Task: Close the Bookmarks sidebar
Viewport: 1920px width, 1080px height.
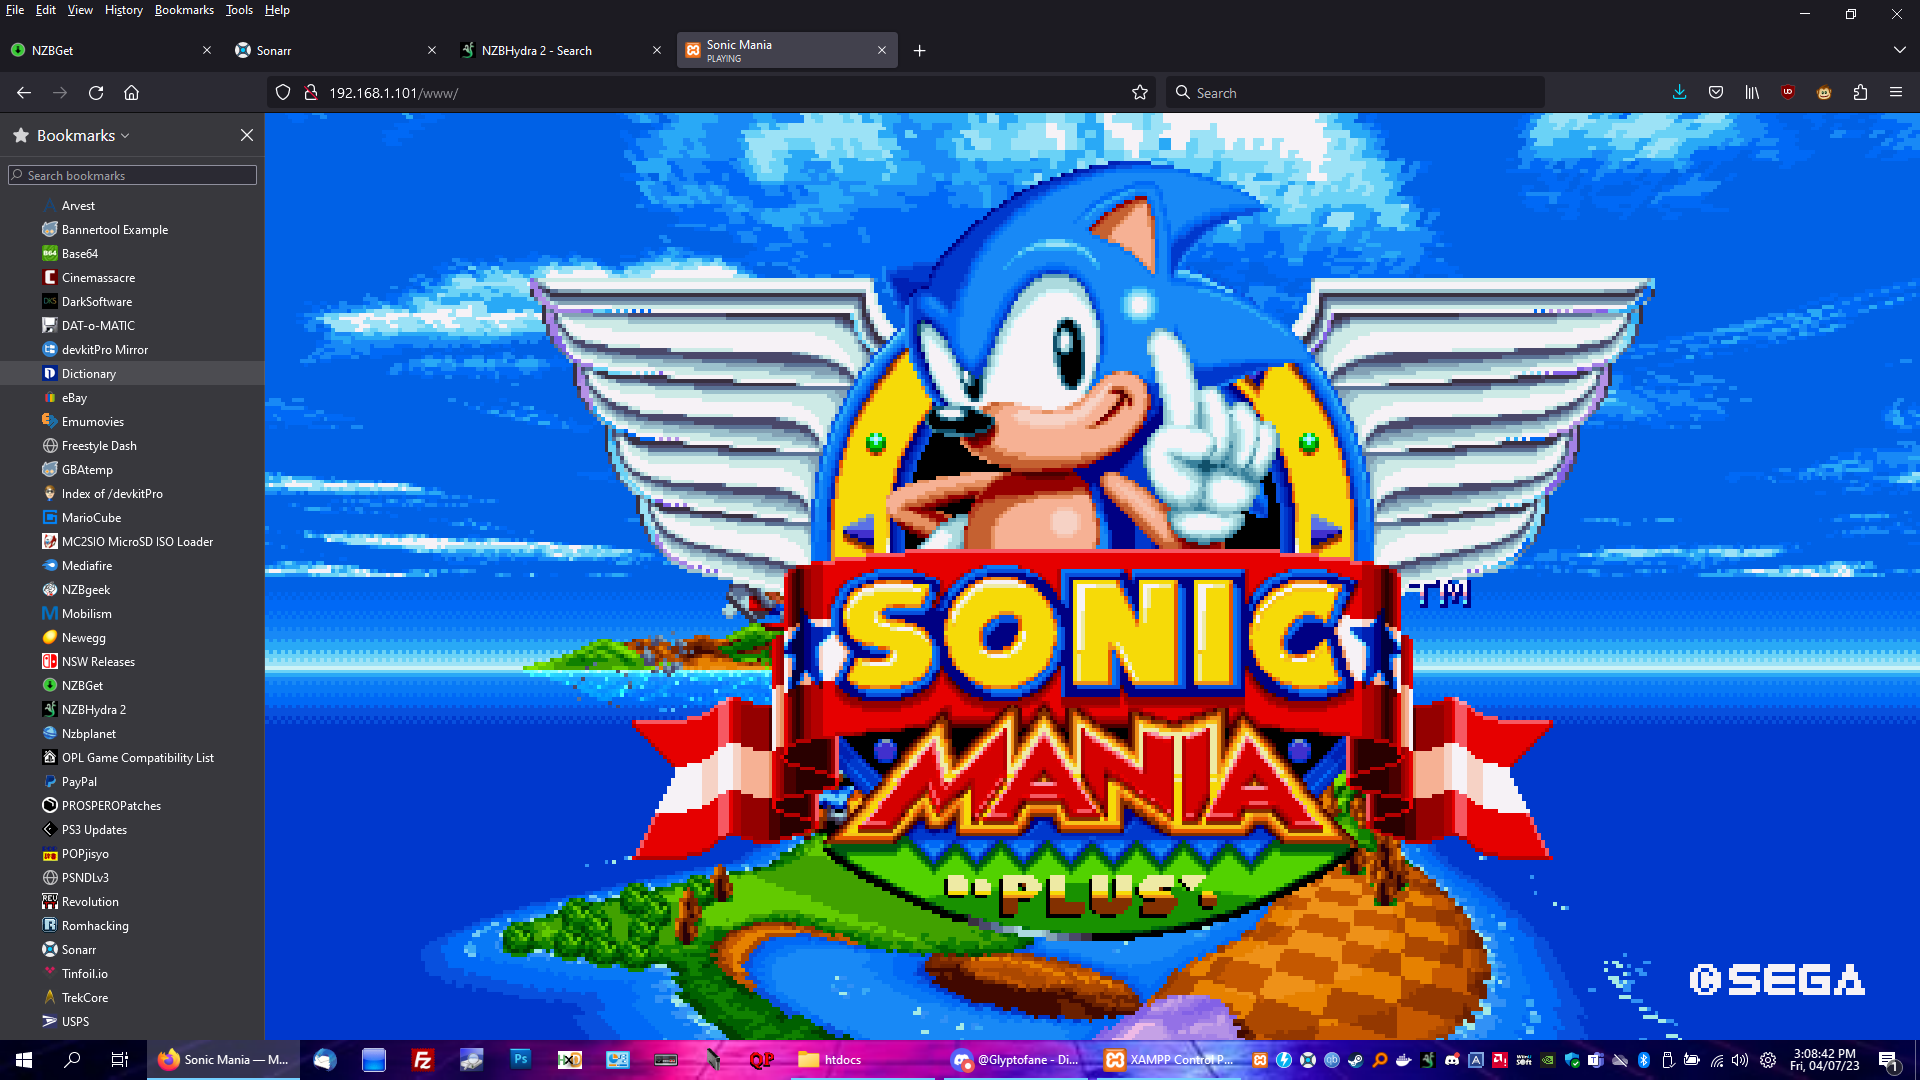Action: 247,135
